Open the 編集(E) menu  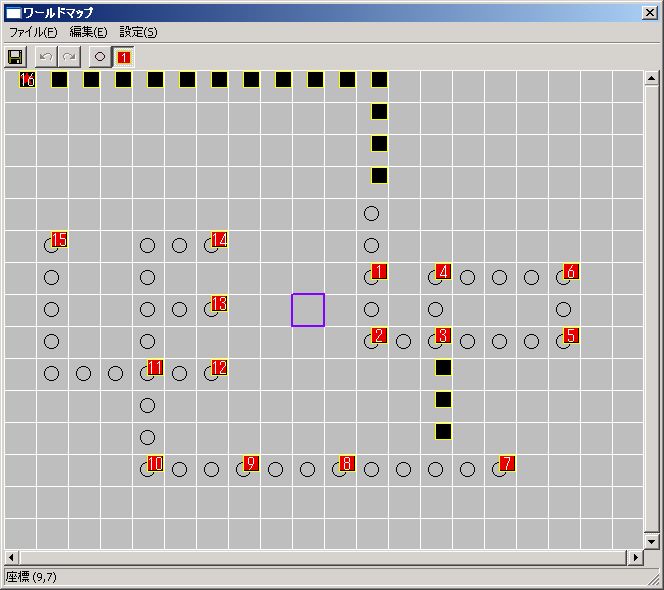pyautogui.click(x=88, y=32)
